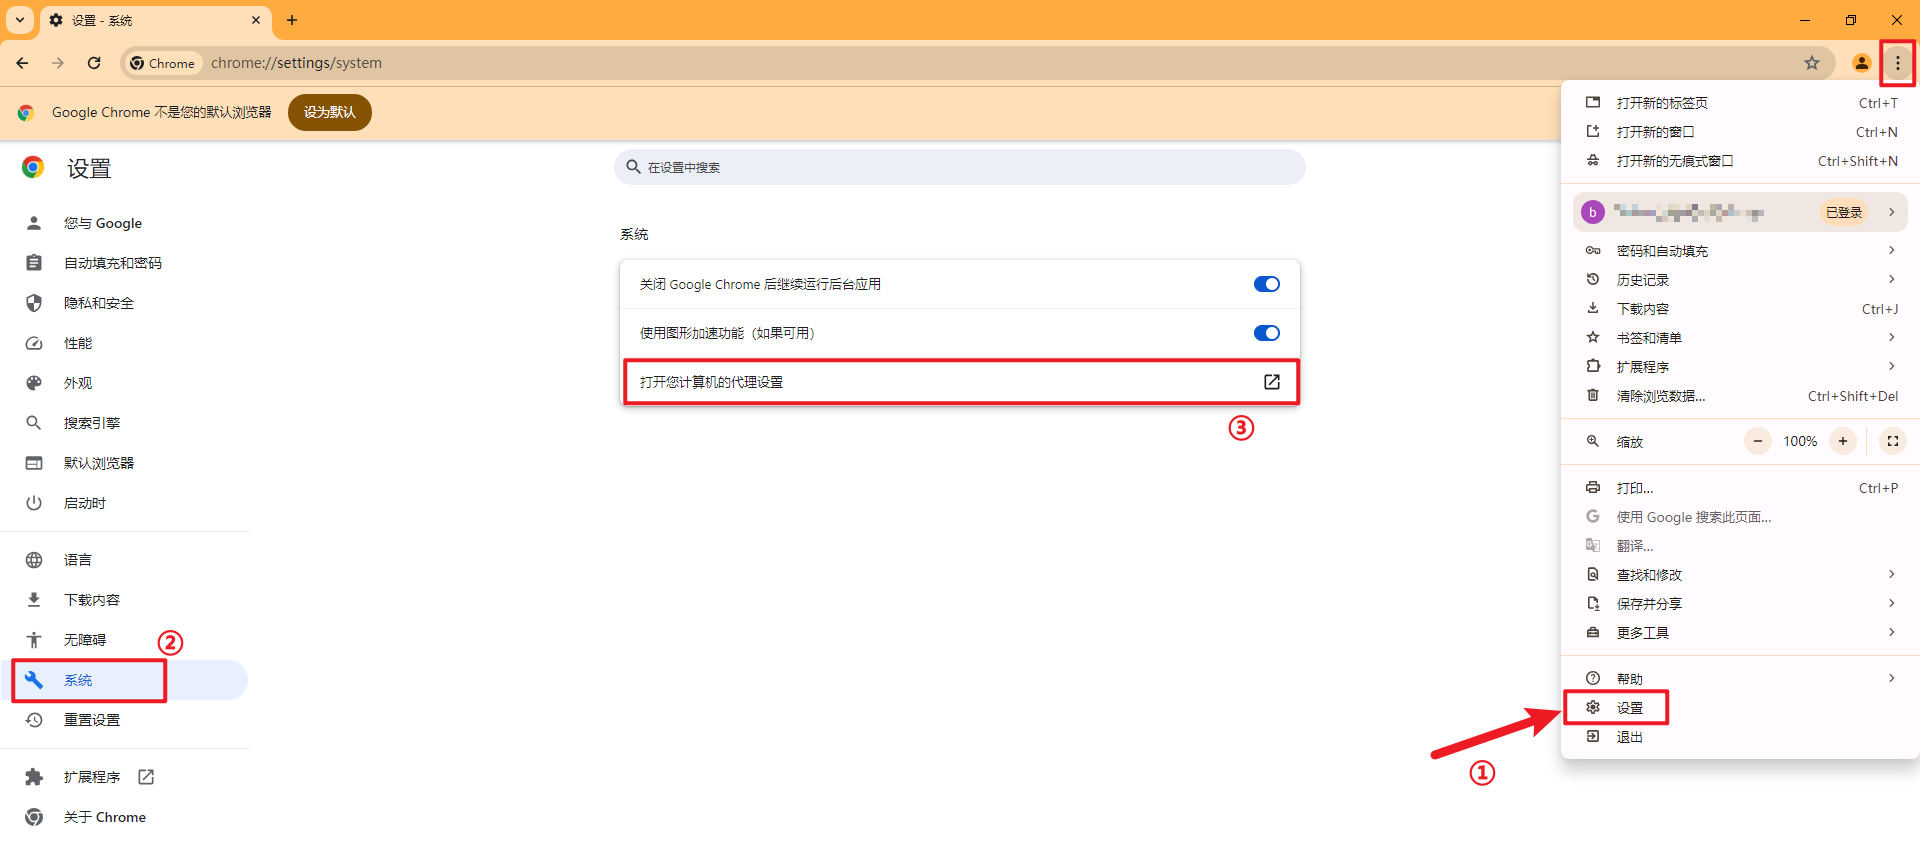The image size is (1920, 852).
Task: Open the Chrome three-dot menu
Action: [1897, 63]
